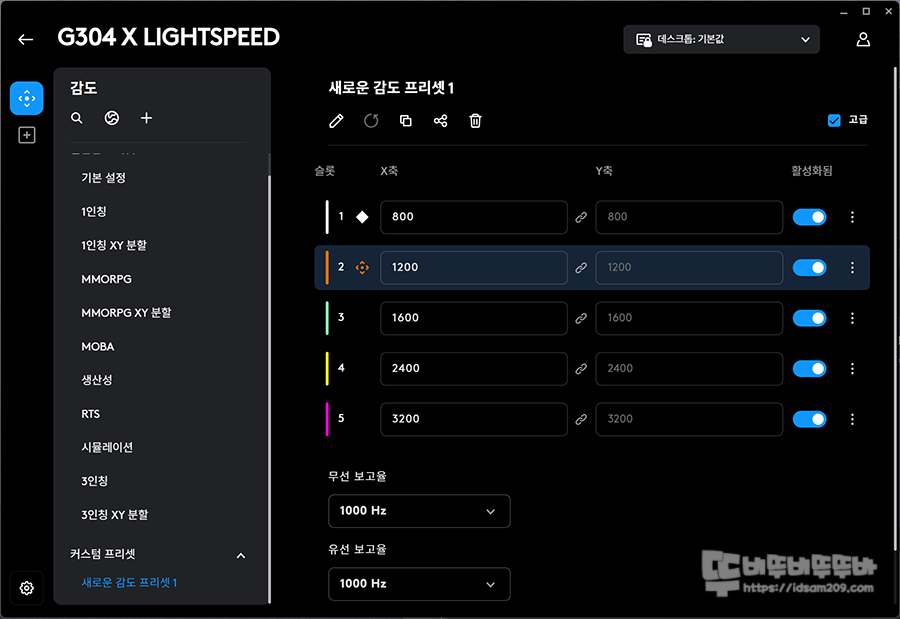This screenshot has width=900, height=619.
Task: Click slot 2 orange color bar
Action: [327, 268]
